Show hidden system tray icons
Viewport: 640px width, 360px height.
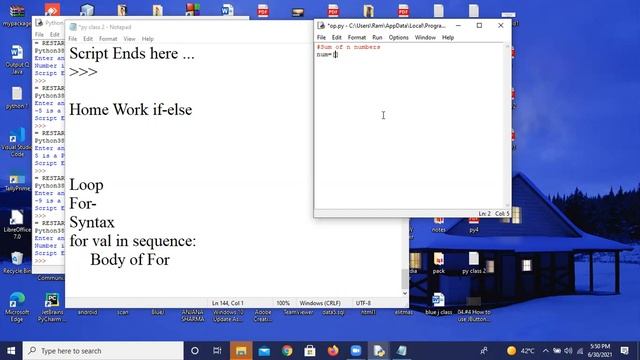click(x=546, y=351)
